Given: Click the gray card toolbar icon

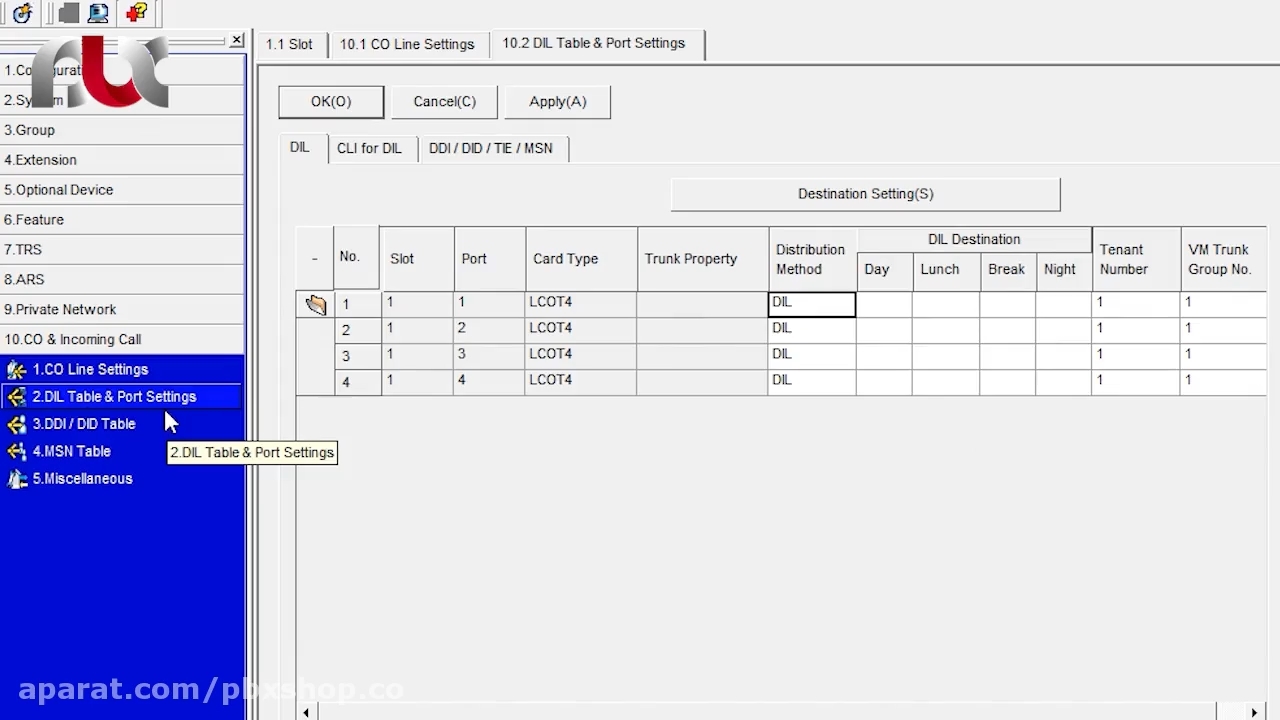Looking at the screenshot, I should pyautogui.click(x=68, y=13).
